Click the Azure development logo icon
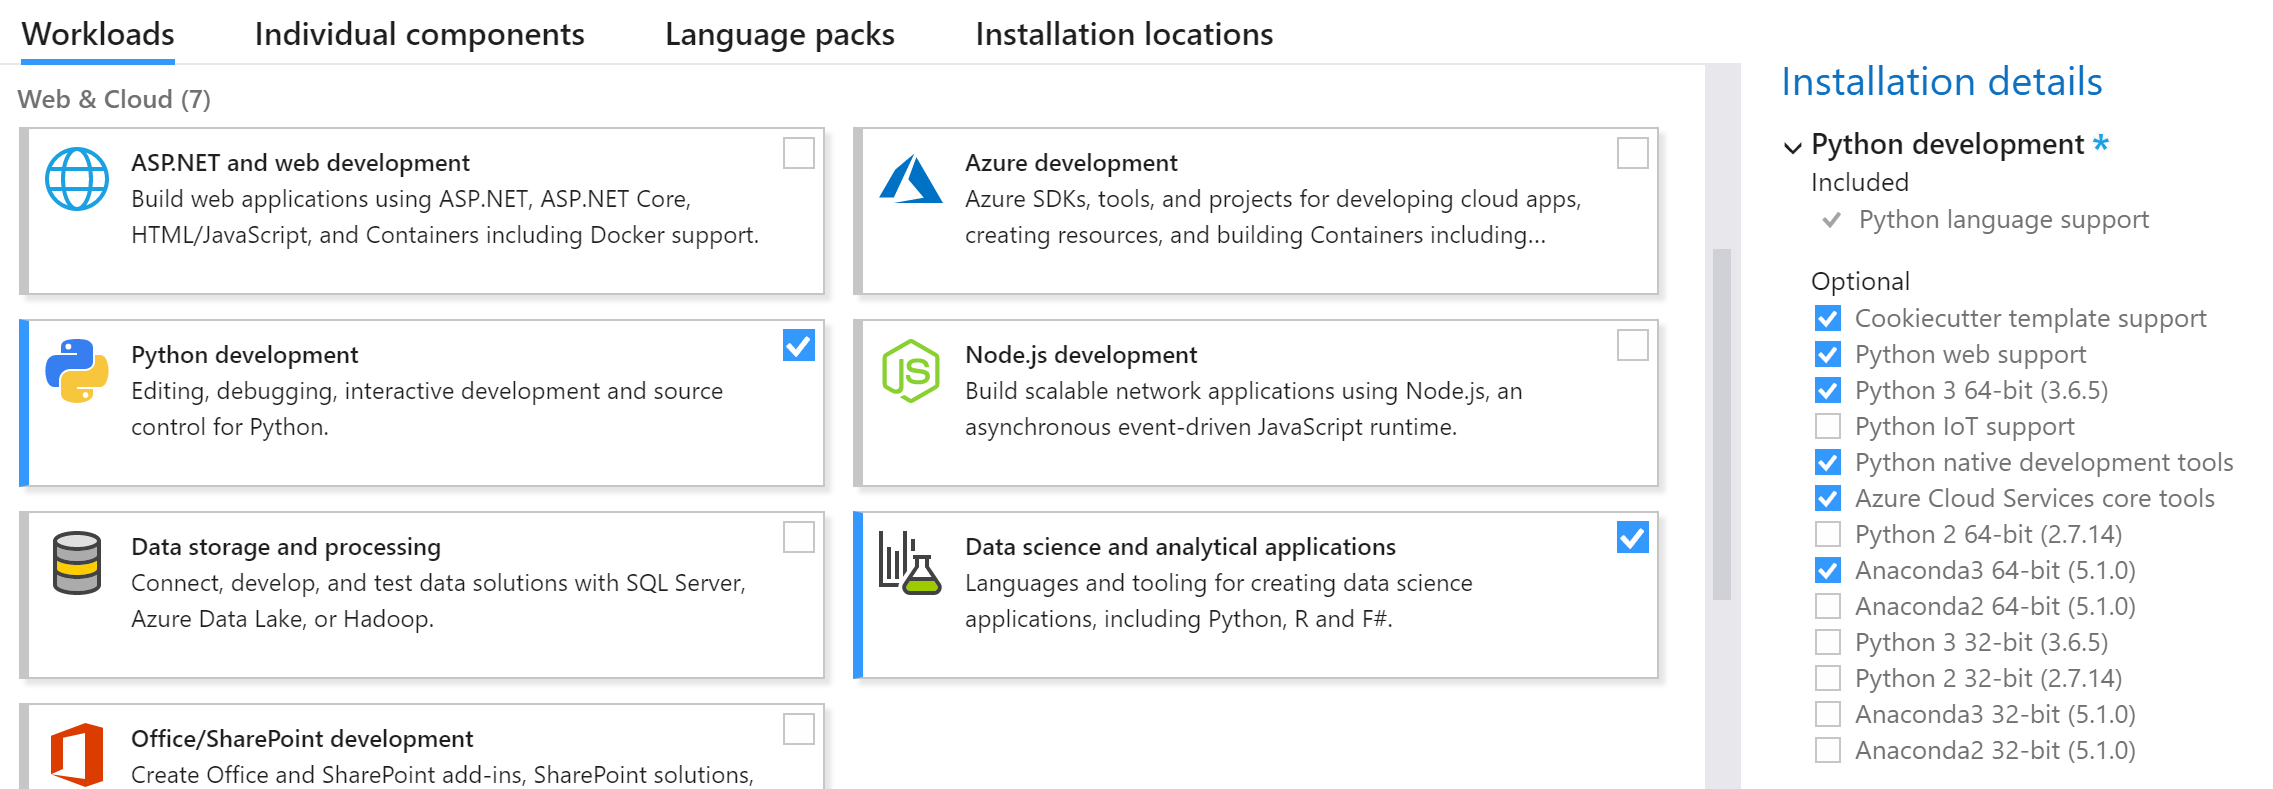Viewport: 2273px width, 789px height. tap(910, 180)
